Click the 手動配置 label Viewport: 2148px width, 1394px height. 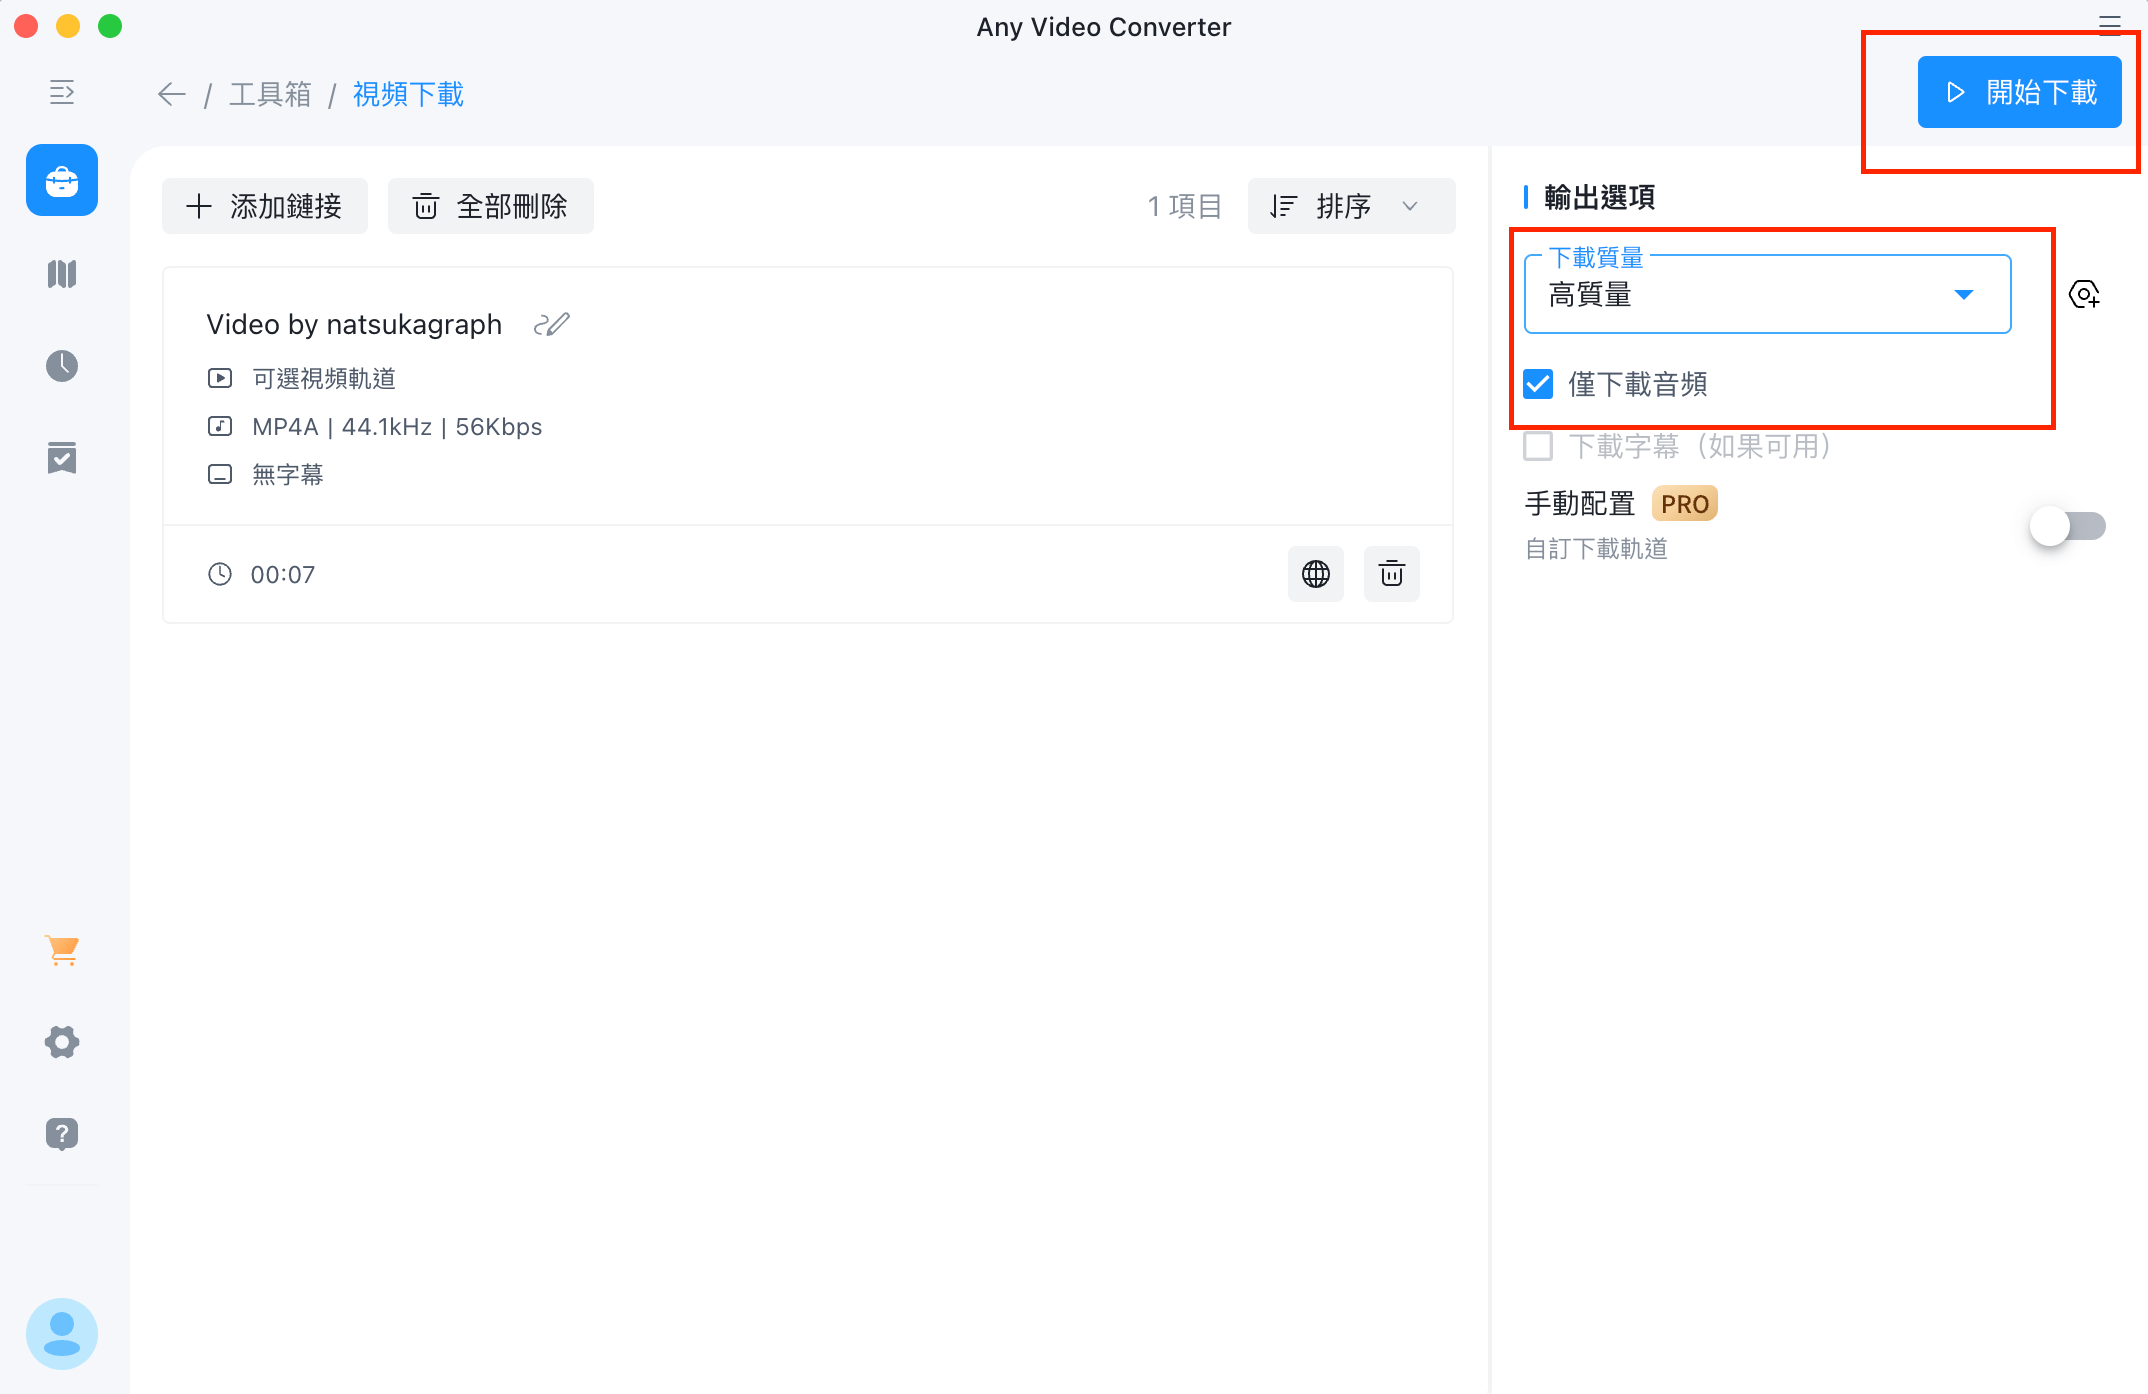(1580, 504)
